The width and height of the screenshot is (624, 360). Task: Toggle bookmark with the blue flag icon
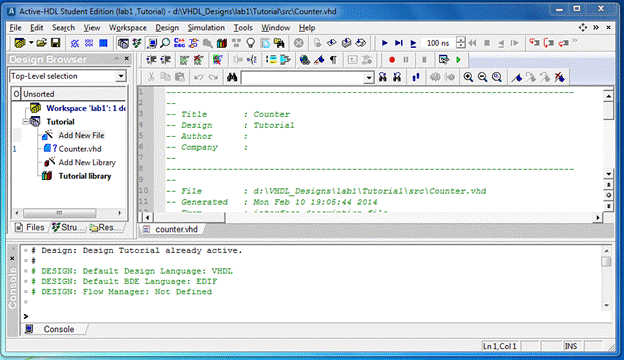coord(517,77)
